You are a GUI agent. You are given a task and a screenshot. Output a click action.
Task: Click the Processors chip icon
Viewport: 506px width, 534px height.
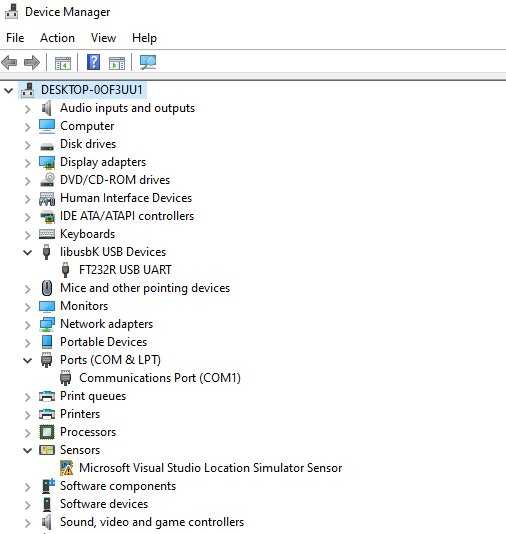(x=47, y=432)
